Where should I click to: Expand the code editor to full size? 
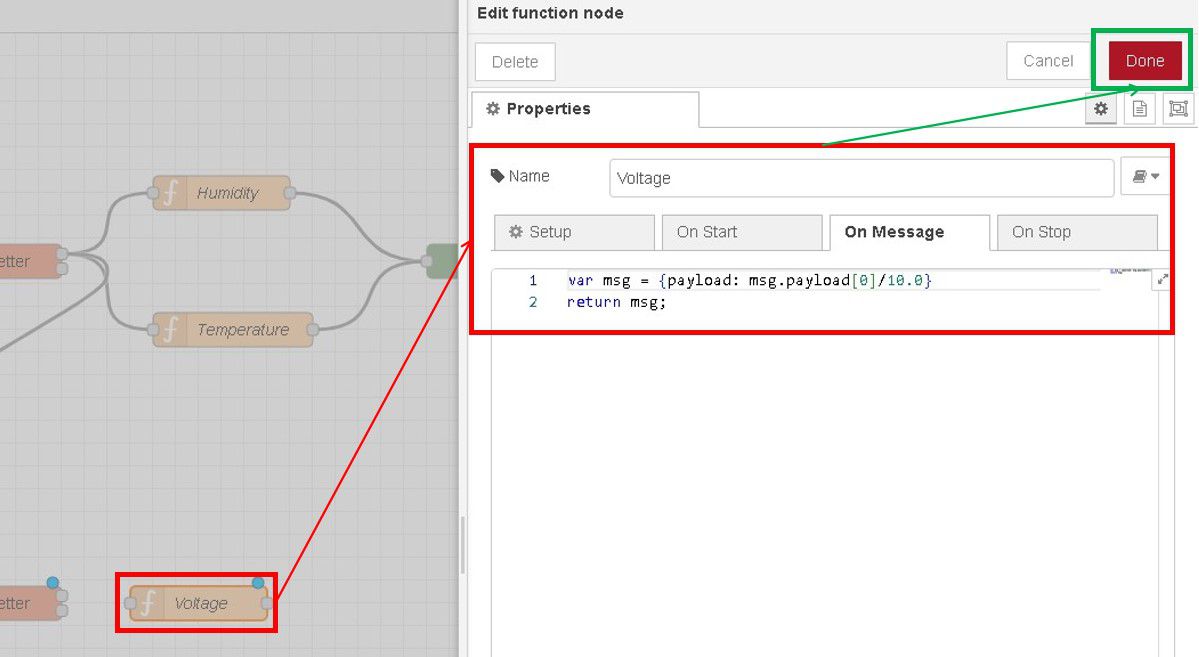point(1162,281)
